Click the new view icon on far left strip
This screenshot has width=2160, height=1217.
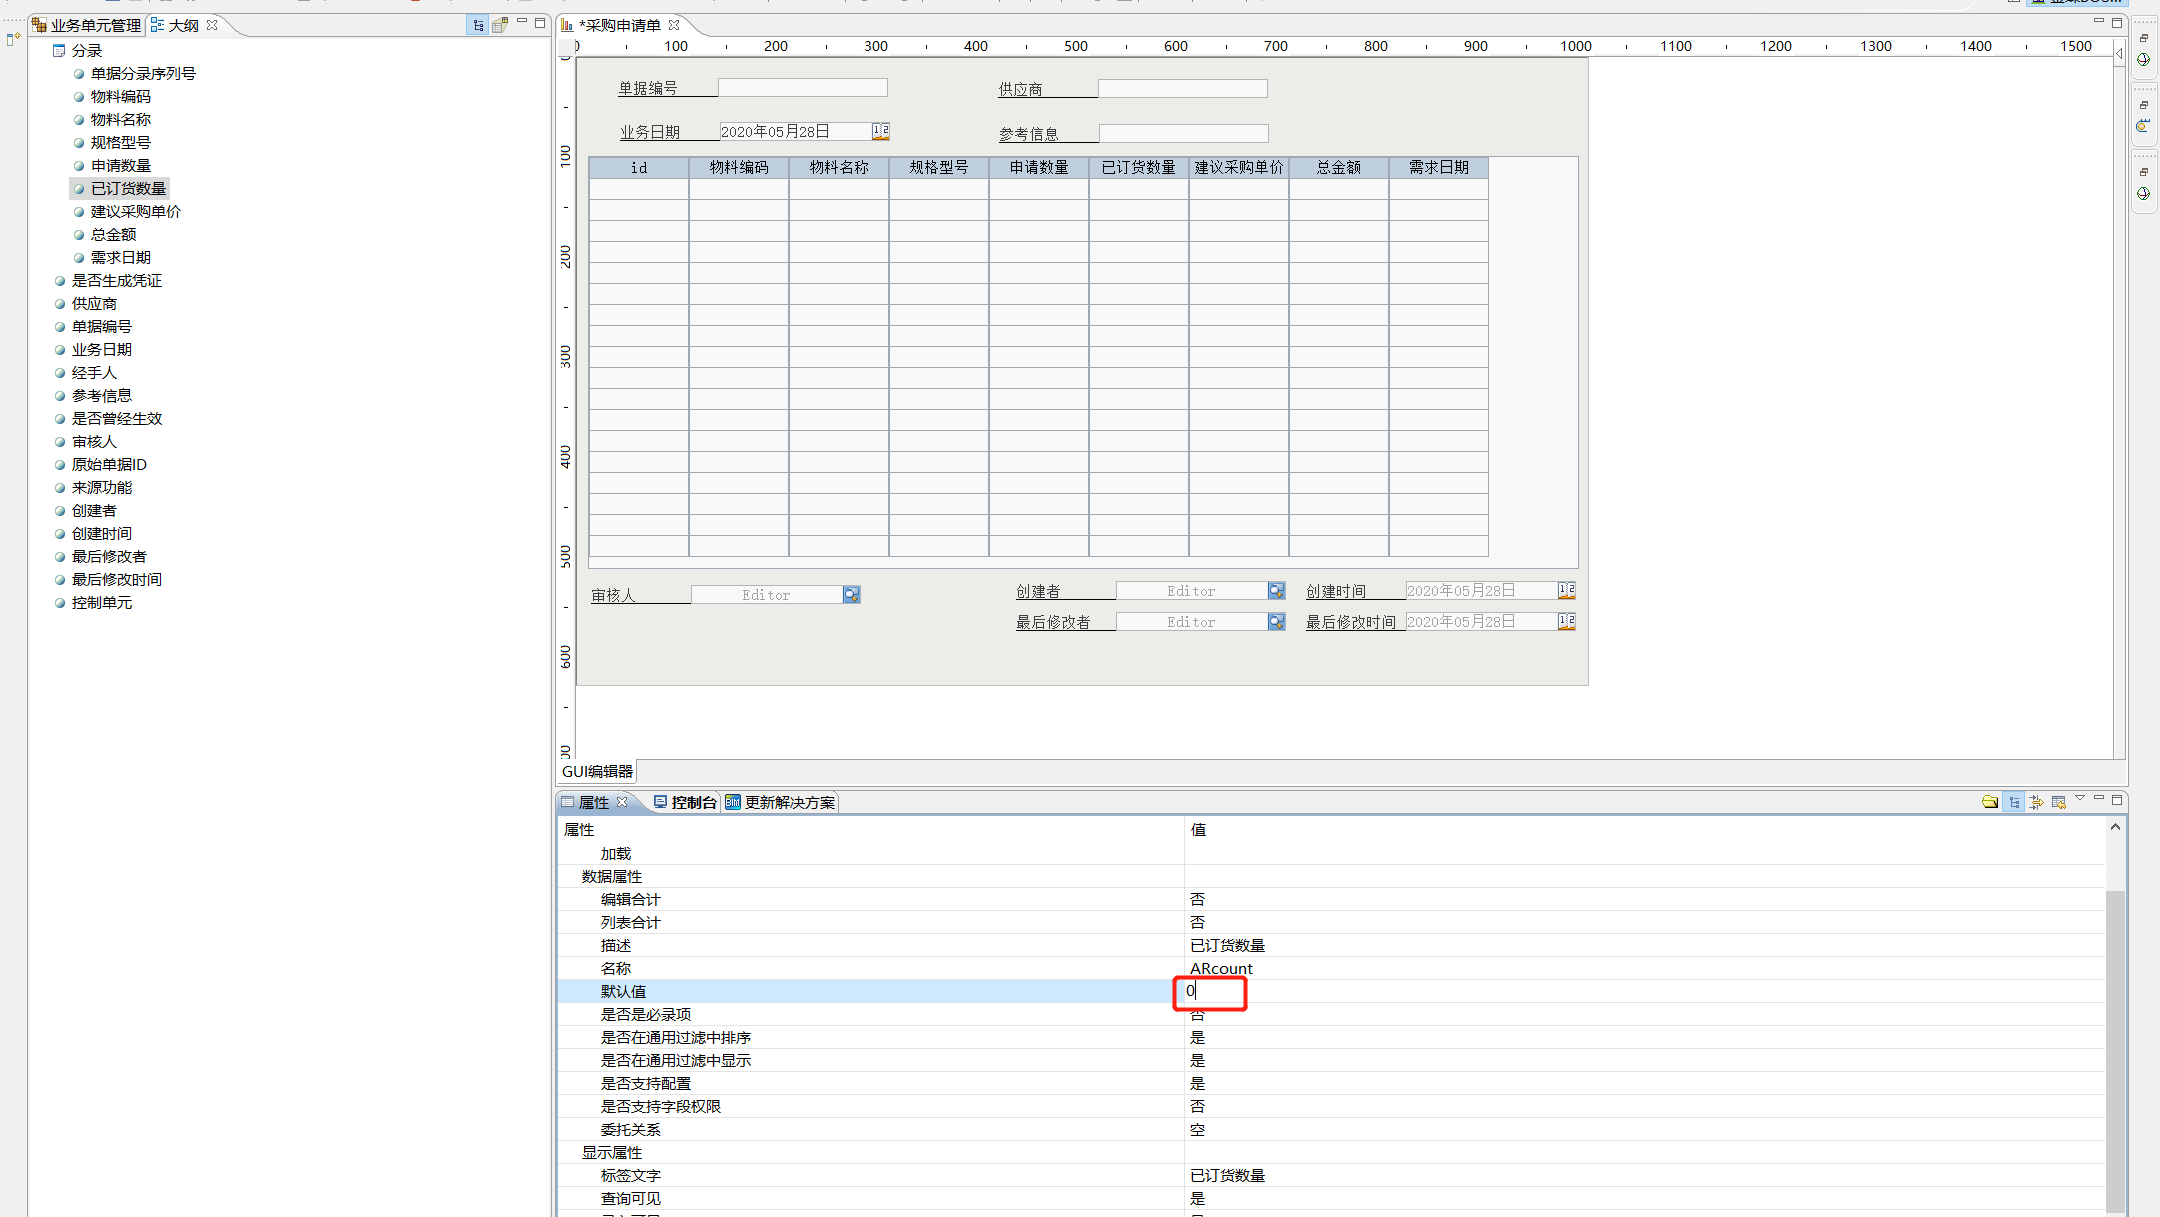13,39
